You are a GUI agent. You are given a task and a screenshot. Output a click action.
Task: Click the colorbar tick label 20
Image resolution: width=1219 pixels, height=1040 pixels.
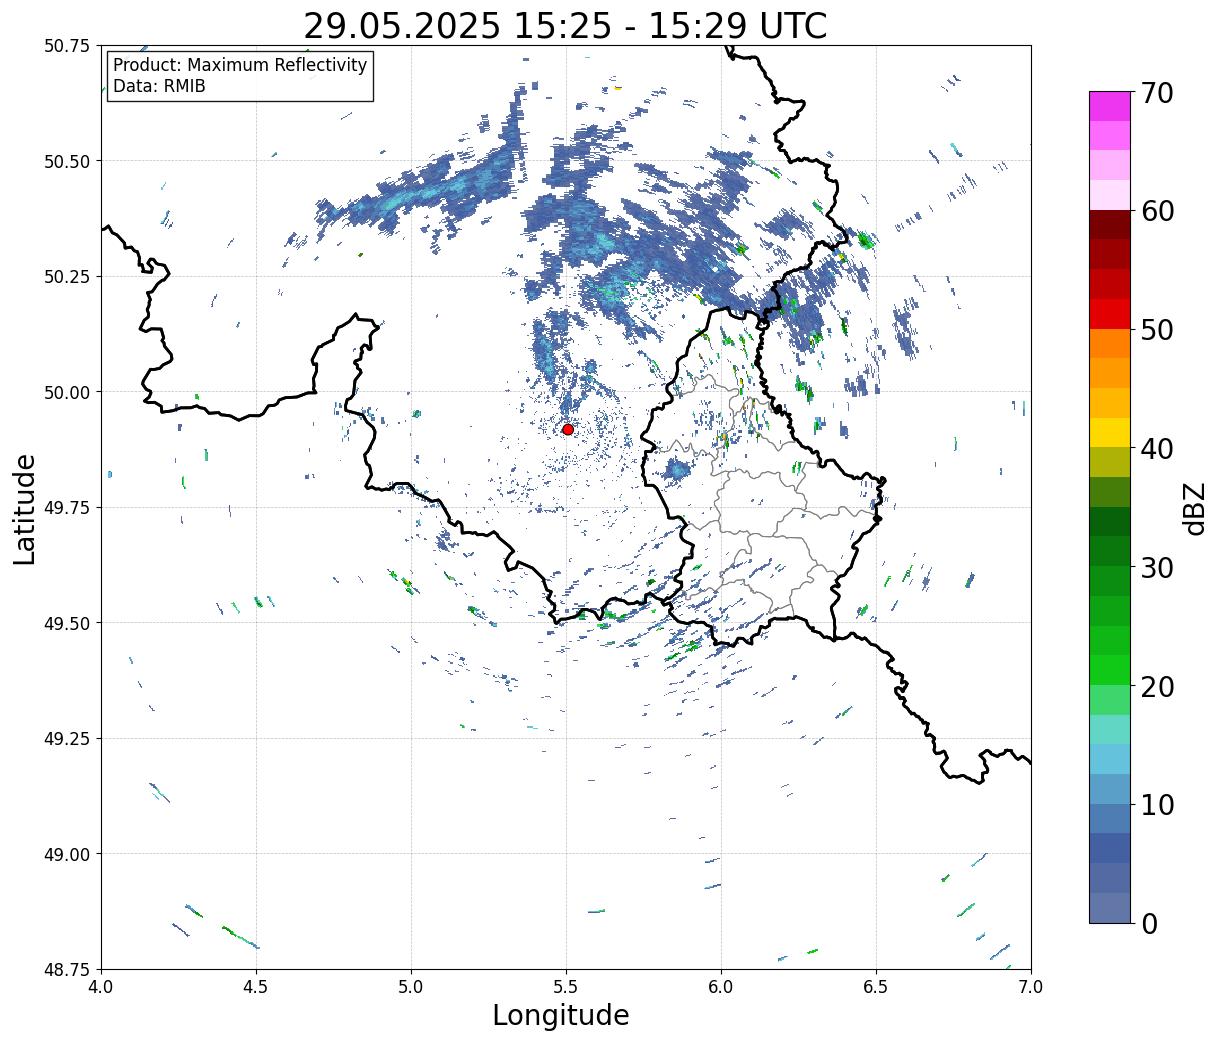pyautogui.click(x=1157, y=687)
